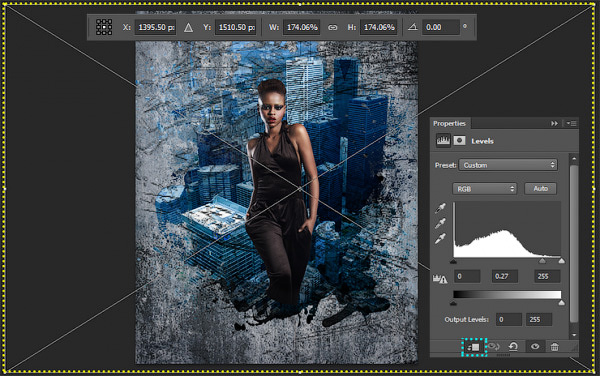Collapse the panel with double arrows

click(x=554, y=123)
